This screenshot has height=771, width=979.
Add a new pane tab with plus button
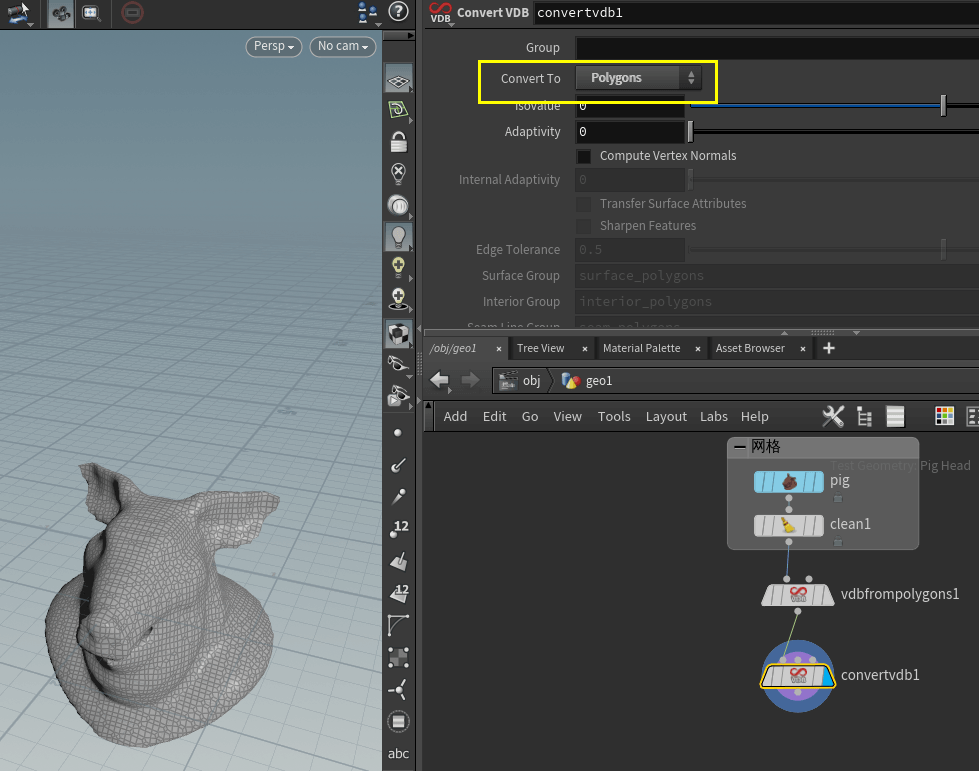click(x=828, y=348)
